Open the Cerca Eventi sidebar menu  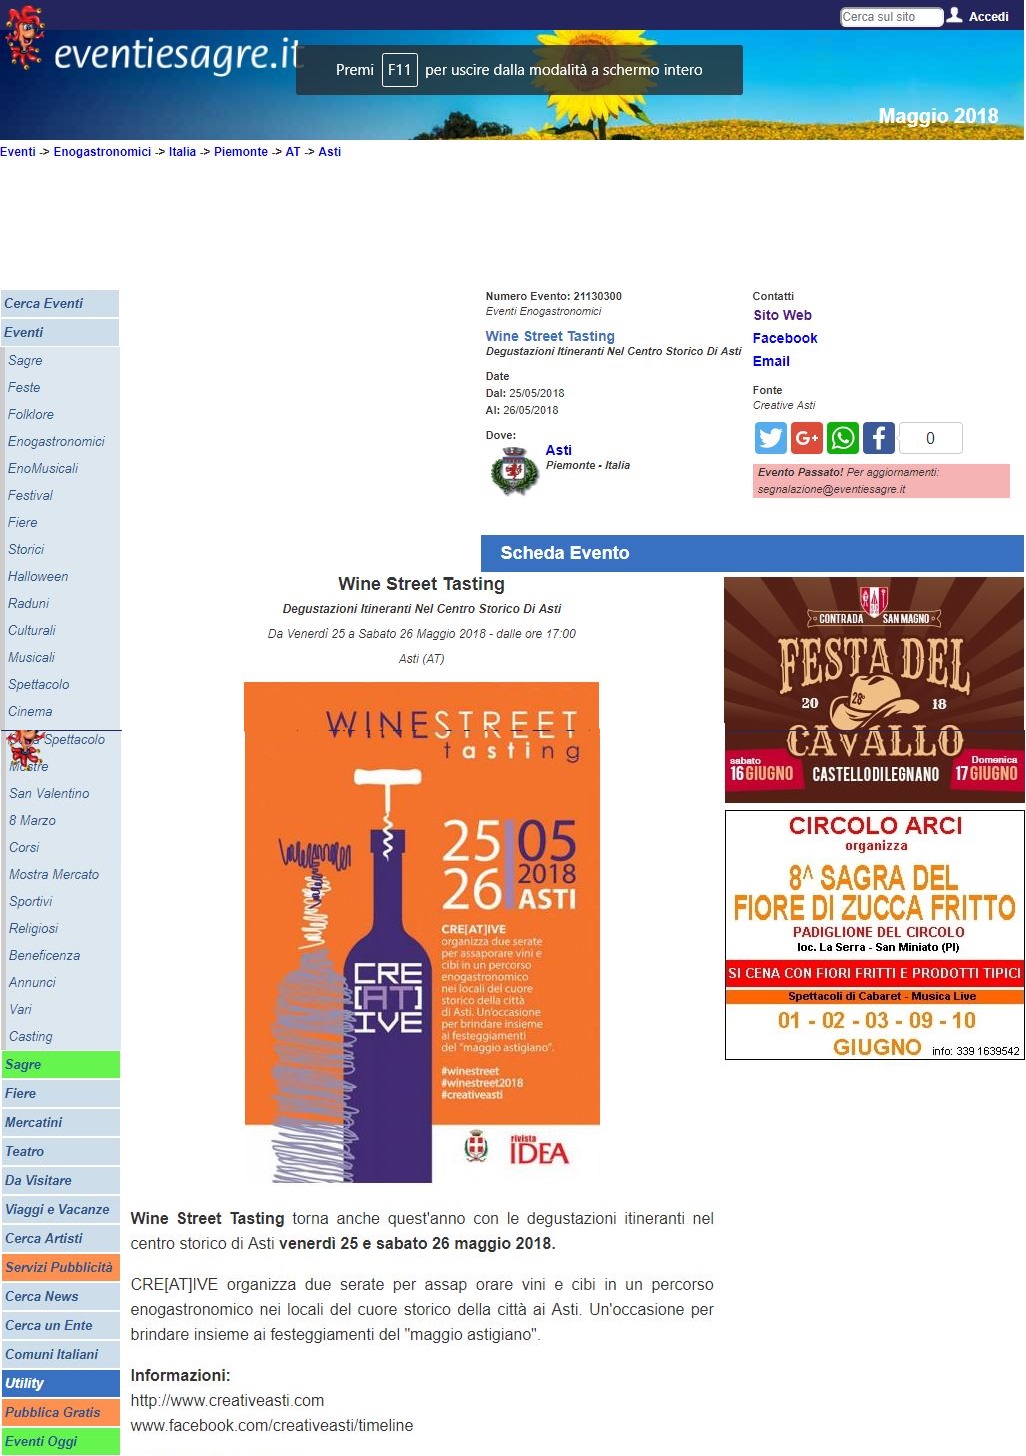click(x=60, y=303)
